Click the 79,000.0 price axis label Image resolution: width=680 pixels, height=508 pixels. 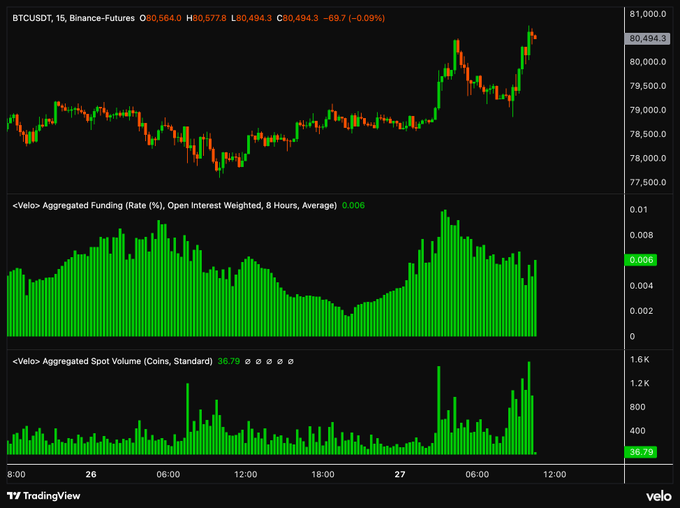click(x=648, y=110)
